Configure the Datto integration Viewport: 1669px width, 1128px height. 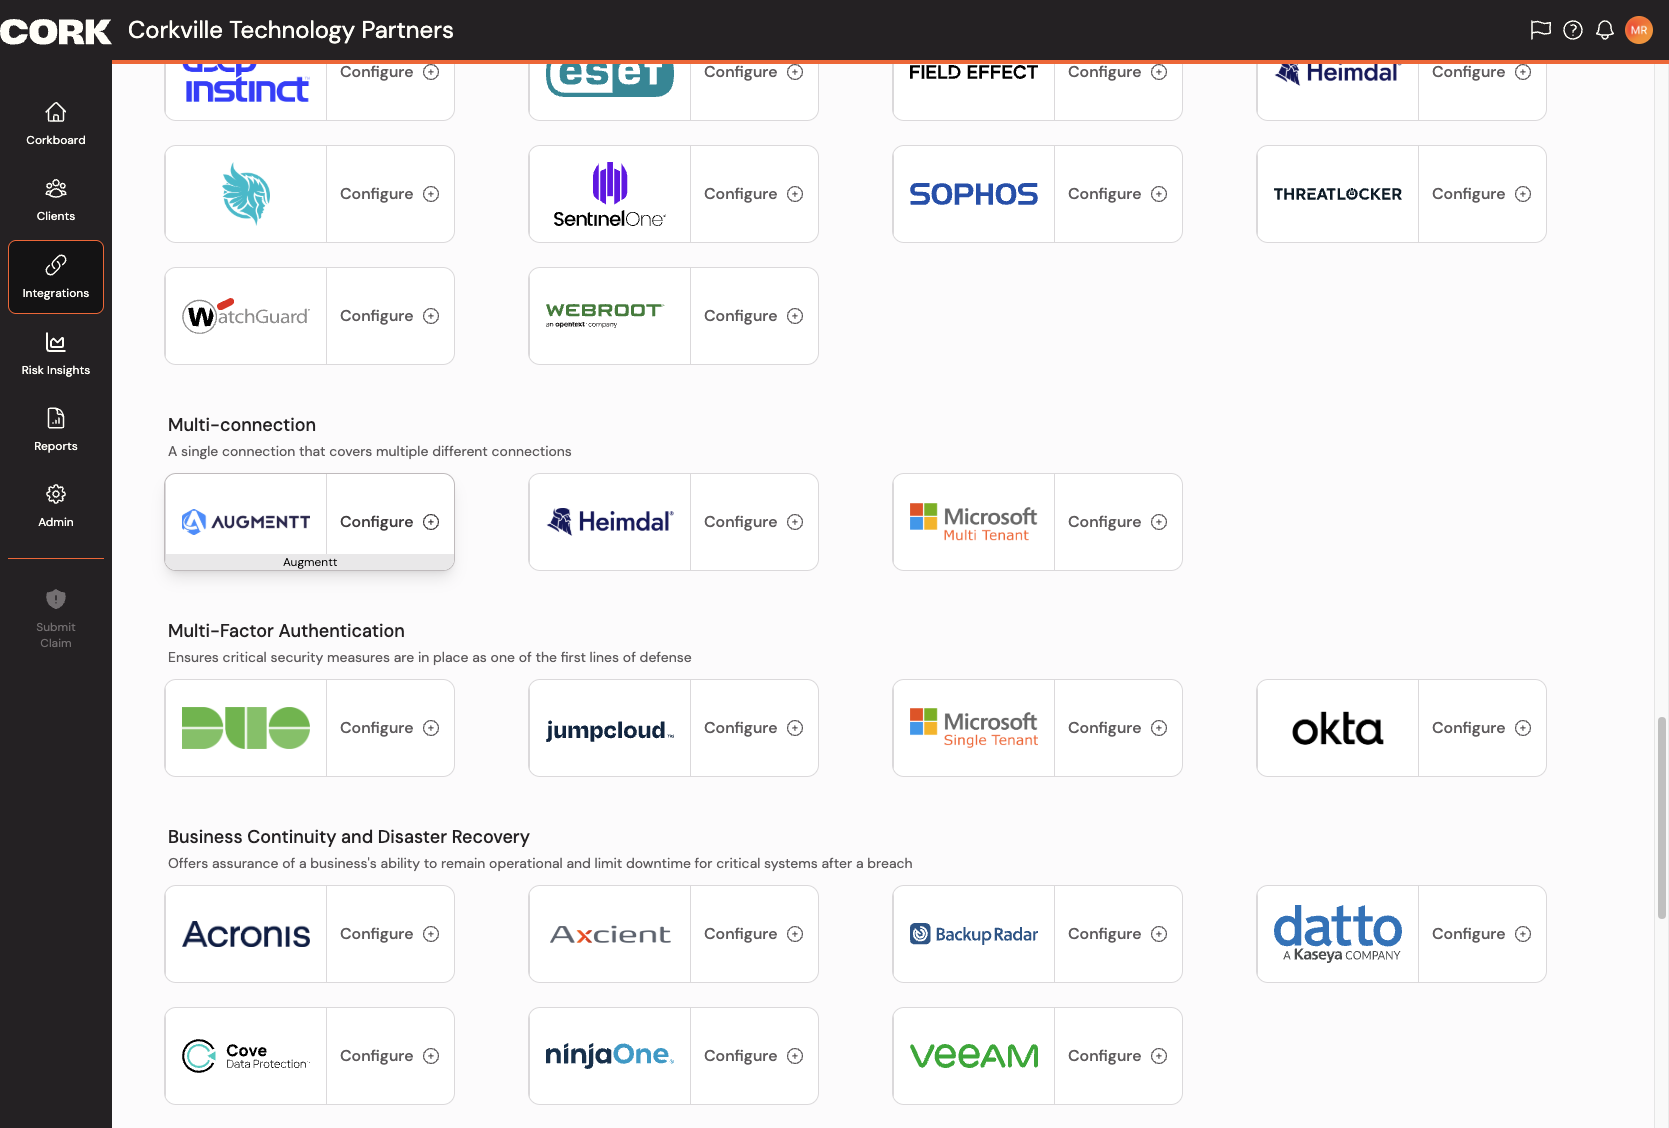tap(1482, 934)
